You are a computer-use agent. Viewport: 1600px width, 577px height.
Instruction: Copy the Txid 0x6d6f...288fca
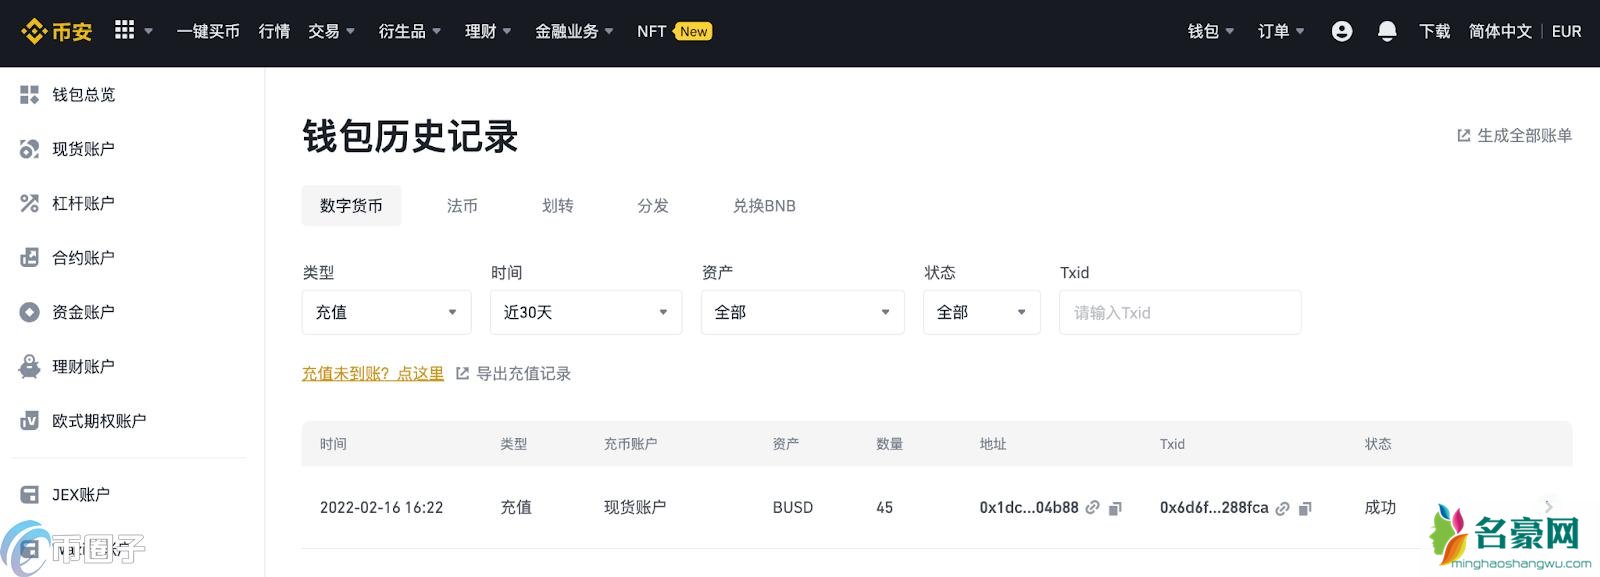tap(1305, 508)
